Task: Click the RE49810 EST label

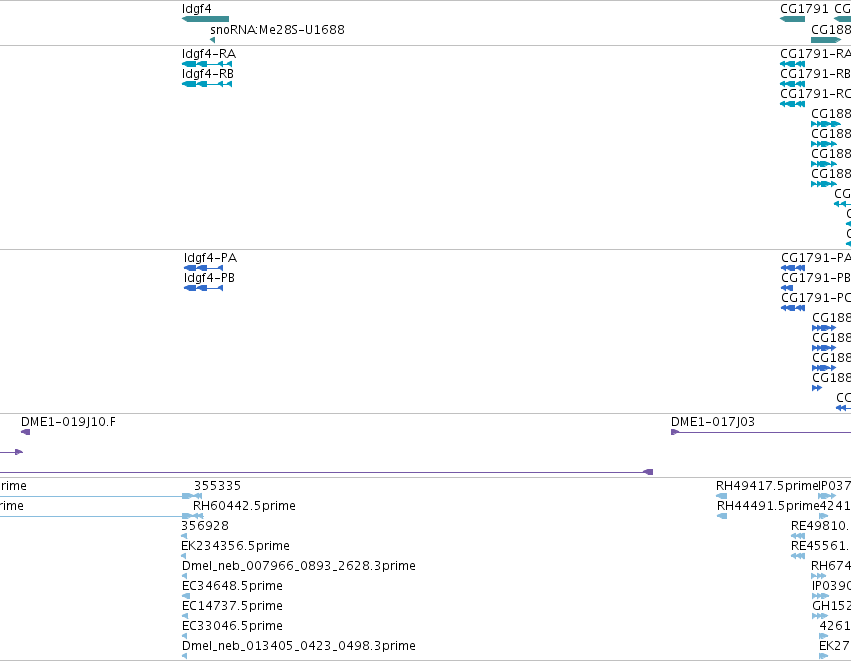Action: [821, 526]
